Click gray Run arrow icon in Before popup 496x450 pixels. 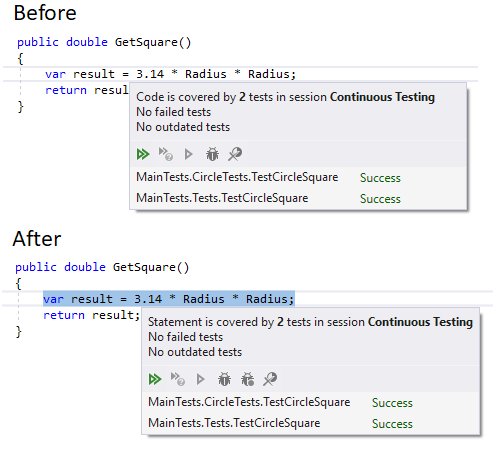(x=188, y=154)
